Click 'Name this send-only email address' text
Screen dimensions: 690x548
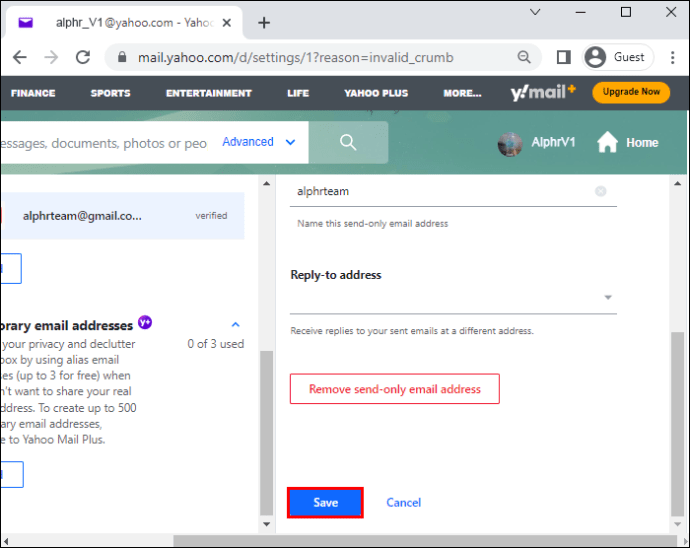(x=372, y=224)
